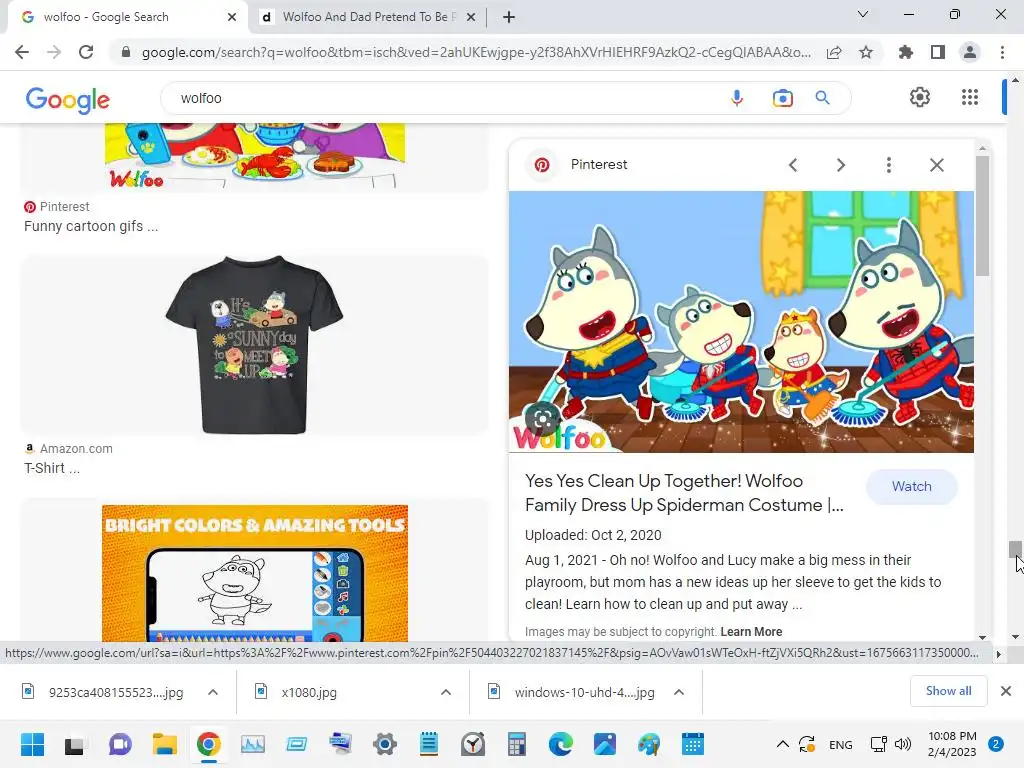Open the Learn More copyright link
This screenshot has width=1024, height=768.
[x=751, y=632]
